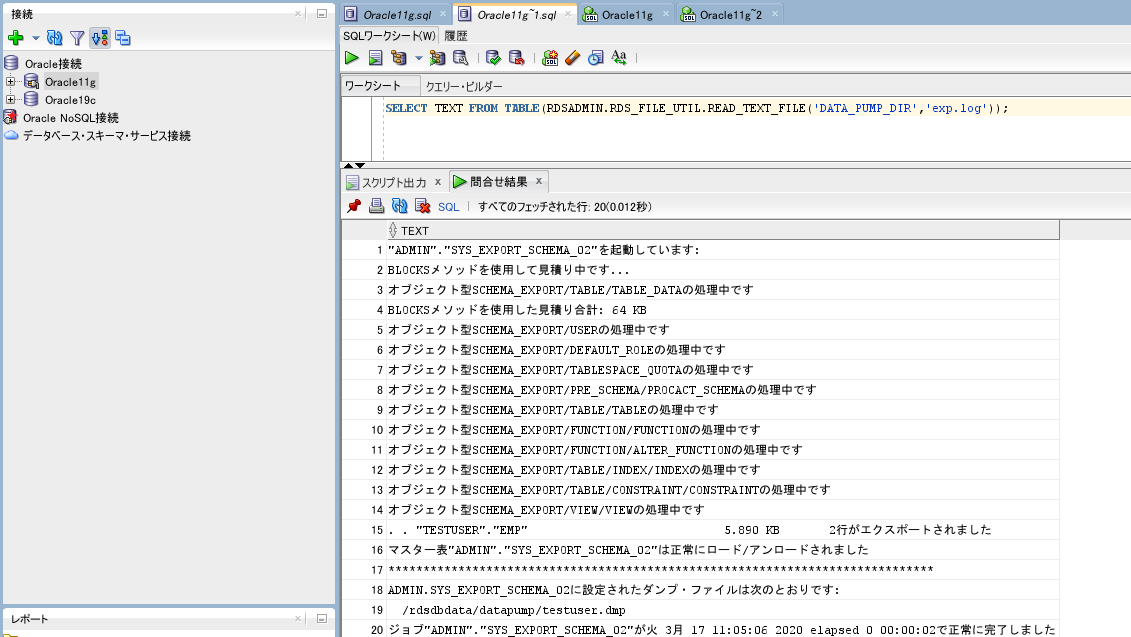Screen dimensions: 1131x637
Task: Open the 履歴 tab
Action: (455, 35)
